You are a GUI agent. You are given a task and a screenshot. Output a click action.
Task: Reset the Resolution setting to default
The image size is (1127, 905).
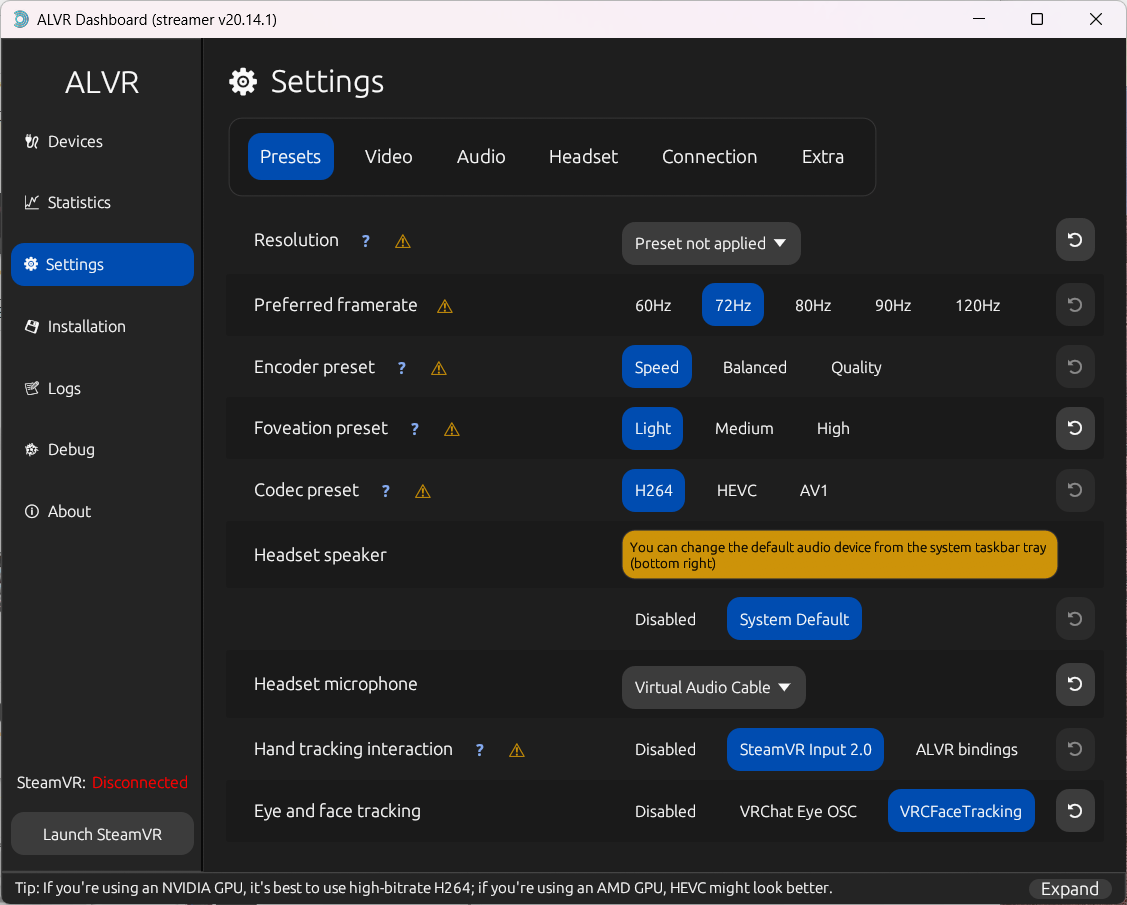pos(1075,240)
